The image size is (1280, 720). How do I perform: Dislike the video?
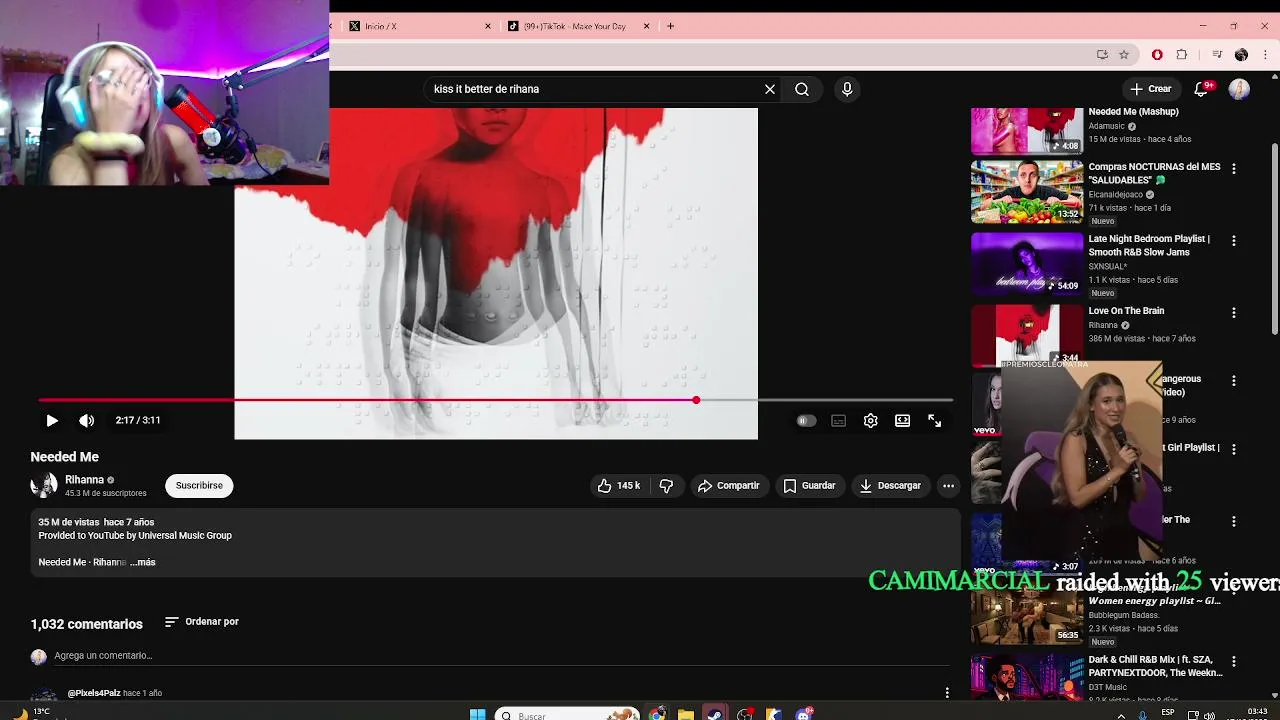pyautogui.click(x=666, y=486)
